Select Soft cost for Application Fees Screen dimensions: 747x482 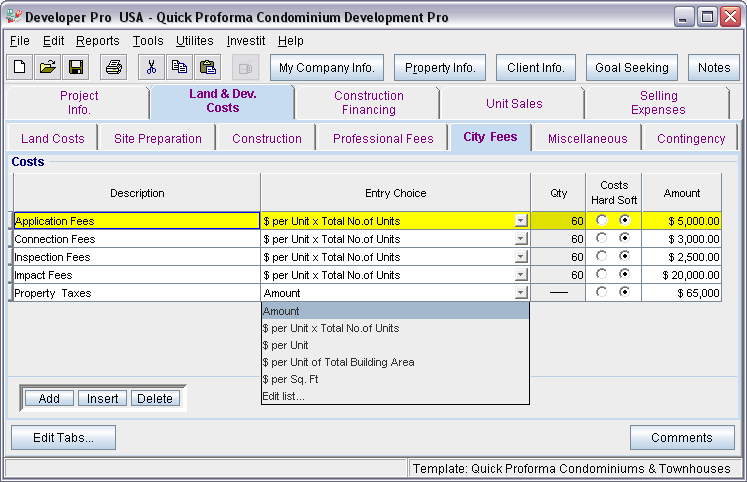tap(625, 220)
